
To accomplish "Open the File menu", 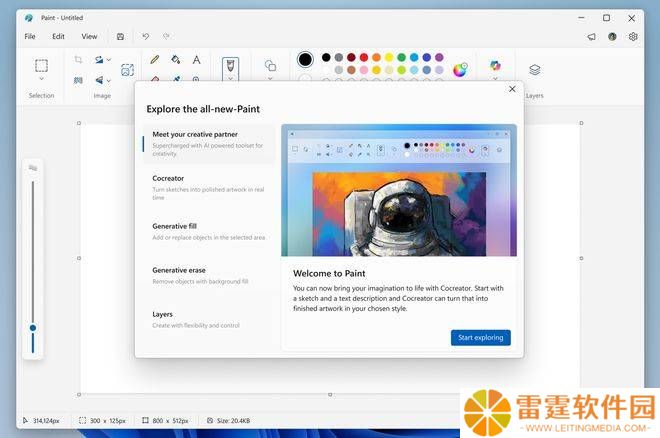I will (30, 37).
